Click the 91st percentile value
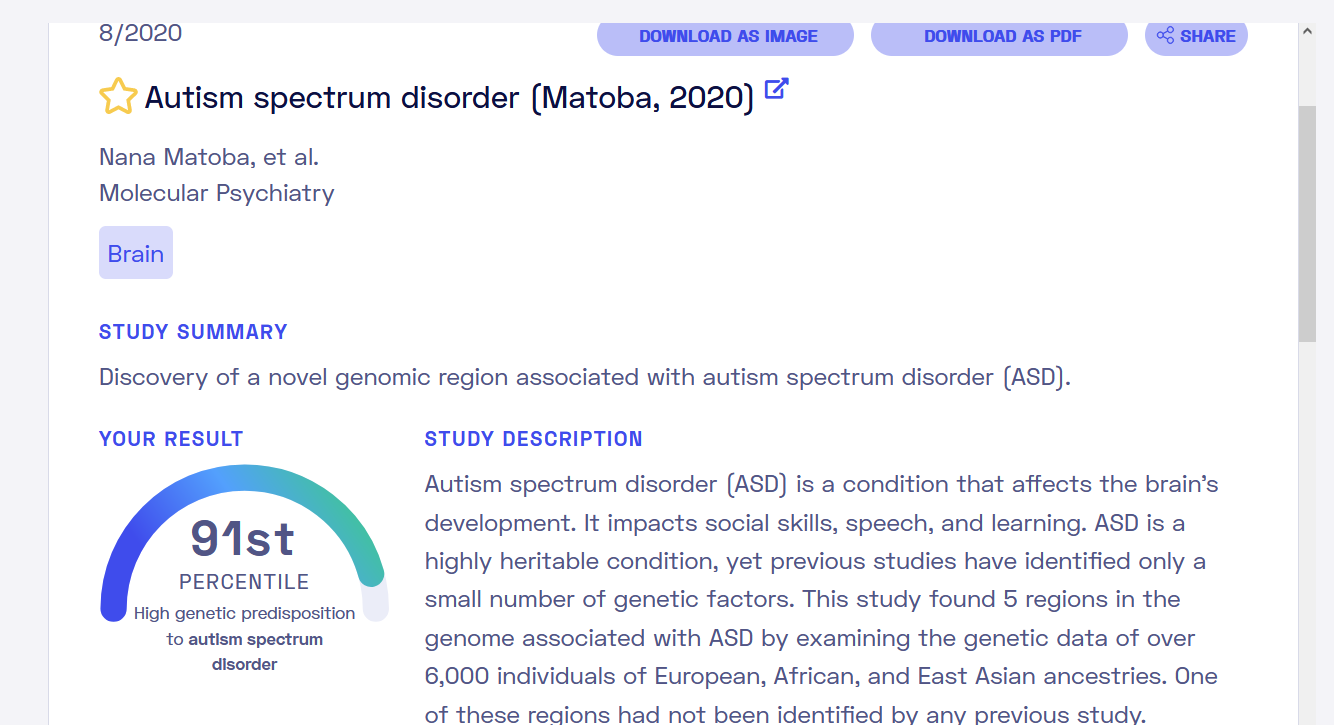 243,538
